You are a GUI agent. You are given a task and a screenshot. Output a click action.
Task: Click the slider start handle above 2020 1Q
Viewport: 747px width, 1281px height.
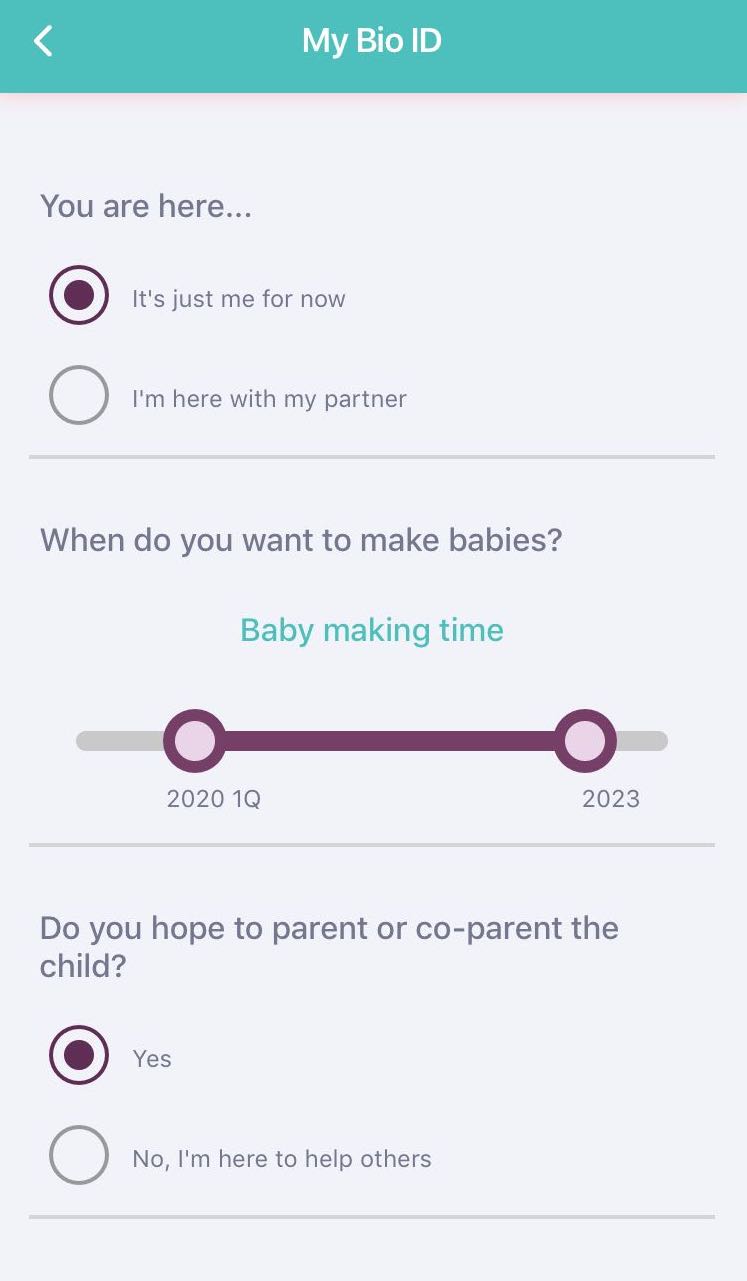[195, 741]
